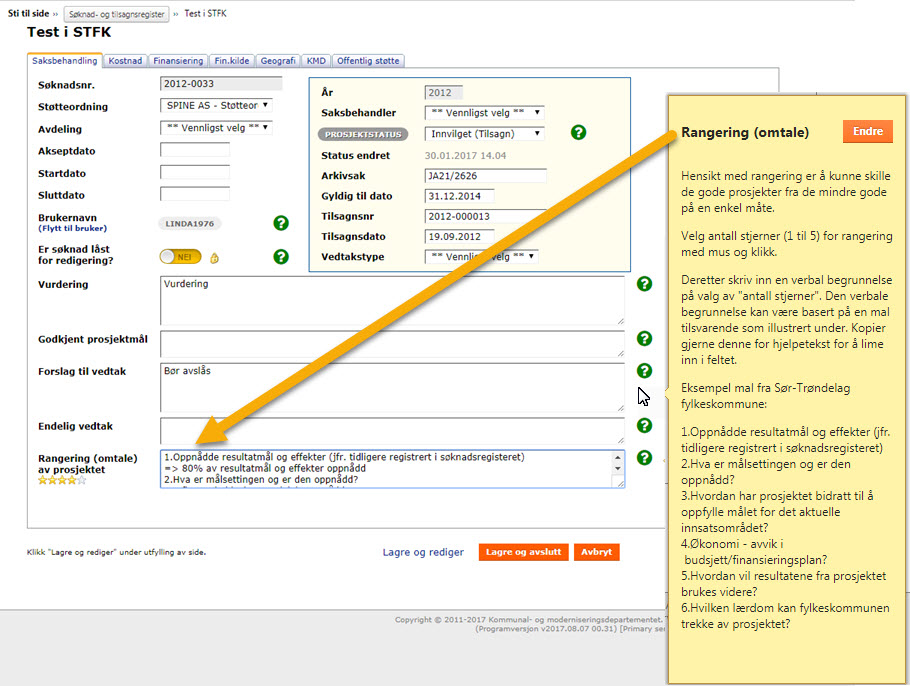The height and width of the screenshot is (686, 910).
Task: Switch to the KMD tab
Action: (x=316, y=61)
